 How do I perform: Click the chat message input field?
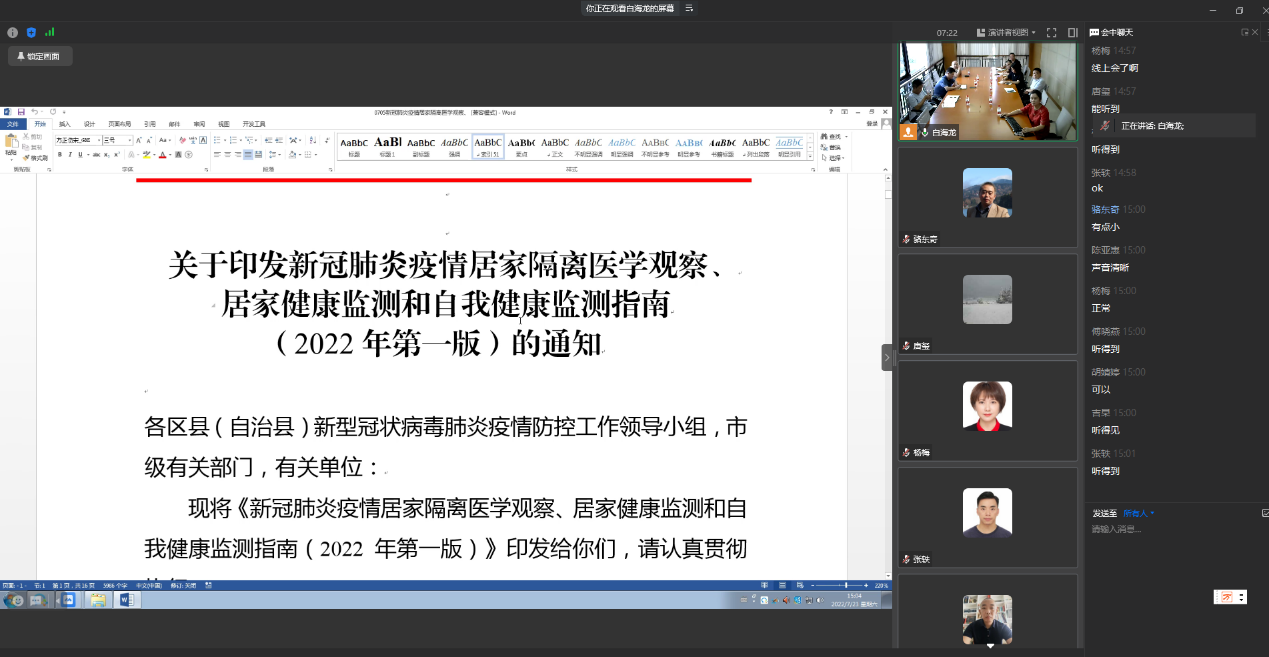click(x=1170, y=529)
